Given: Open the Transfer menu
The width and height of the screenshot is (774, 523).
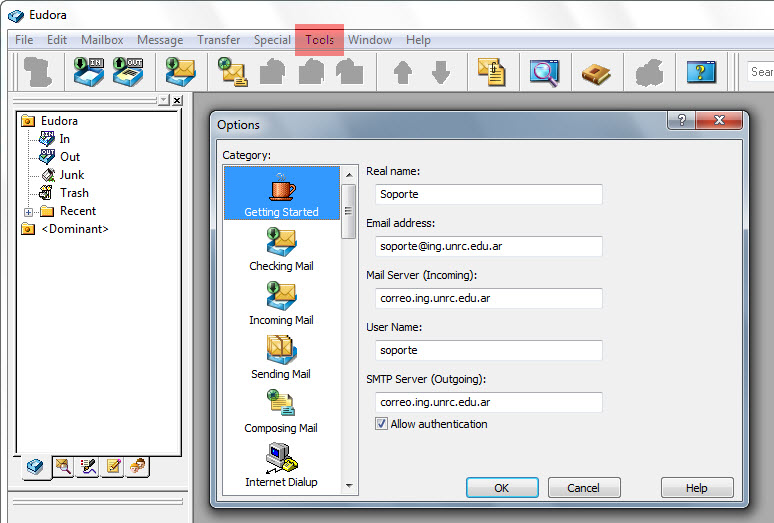Looking at the screenshot, I should pos(219,40).
